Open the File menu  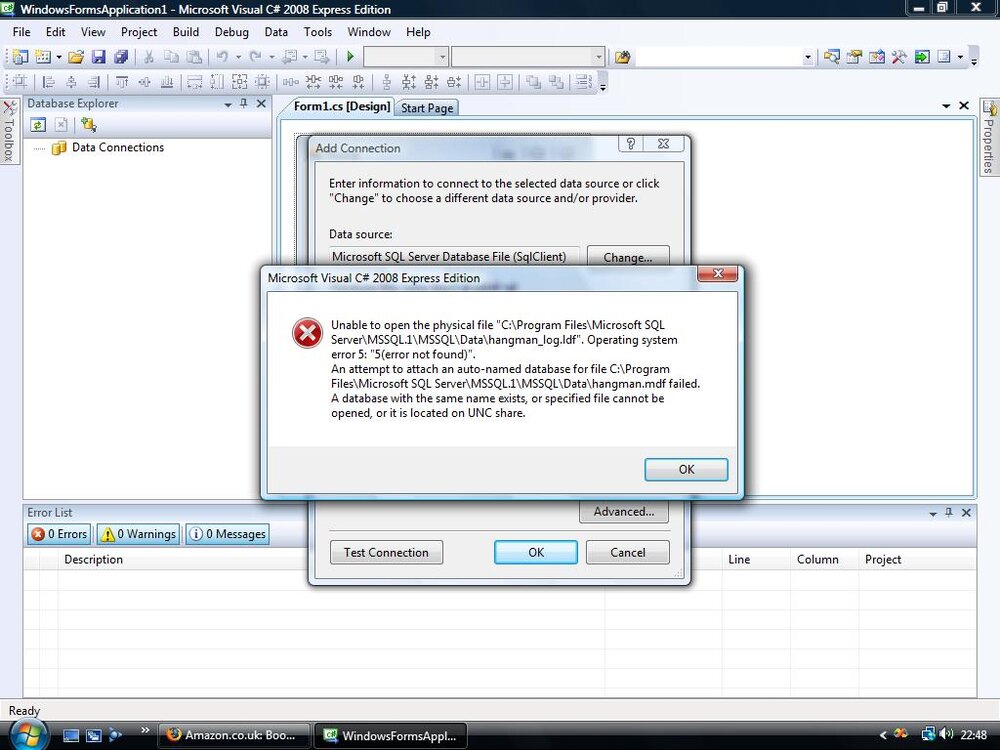click(21, 32)
